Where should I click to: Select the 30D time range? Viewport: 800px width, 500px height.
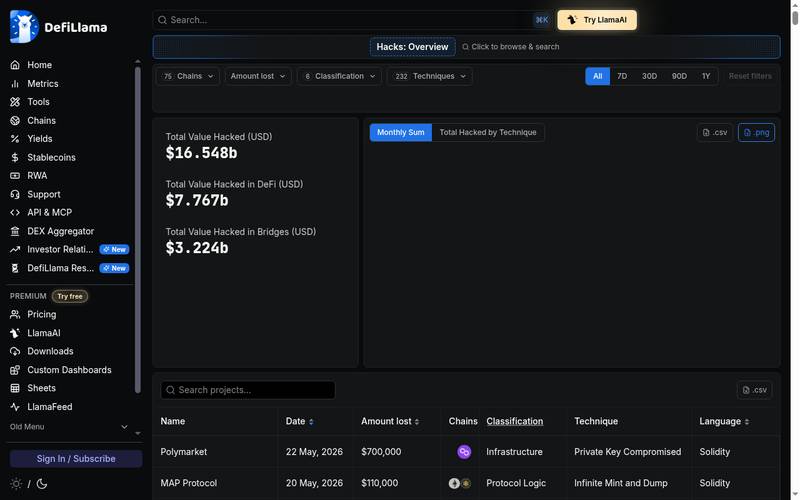[649, 76]
